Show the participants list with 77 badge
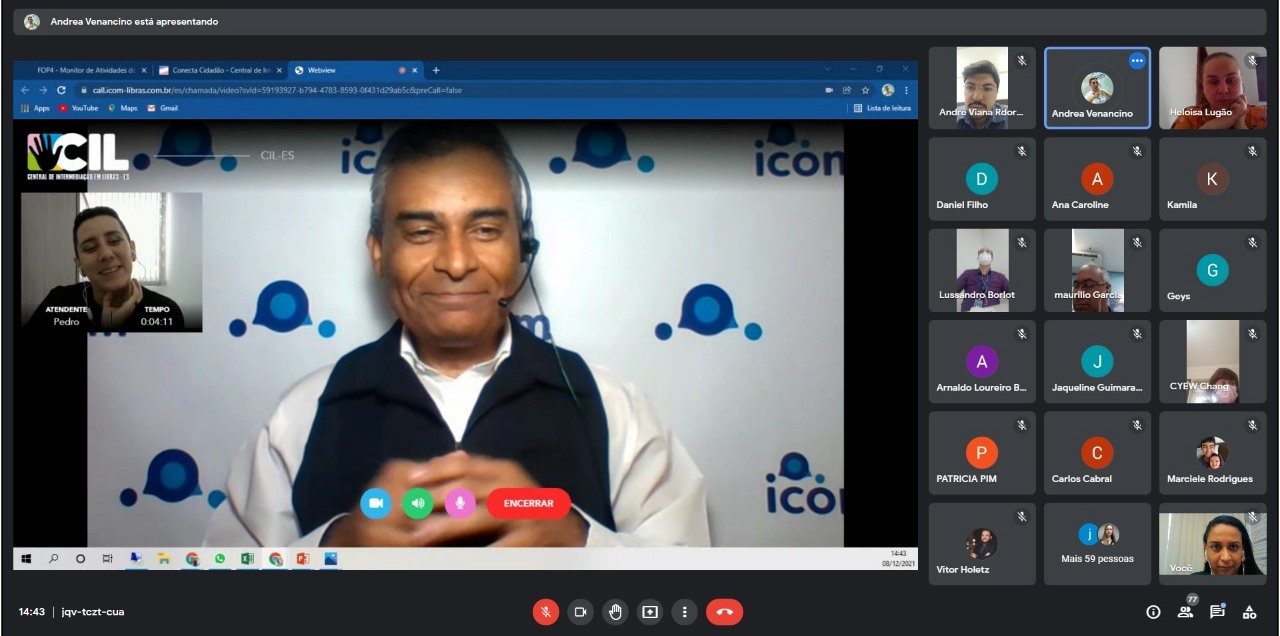 click(x=1185, y=612)
